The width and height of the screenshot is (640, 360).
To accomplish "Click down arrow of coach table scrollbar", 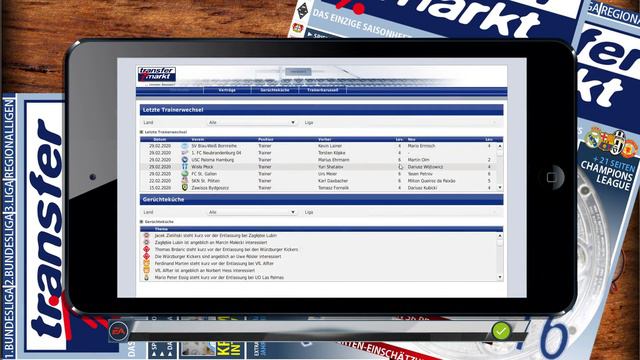I will (500, 188).
